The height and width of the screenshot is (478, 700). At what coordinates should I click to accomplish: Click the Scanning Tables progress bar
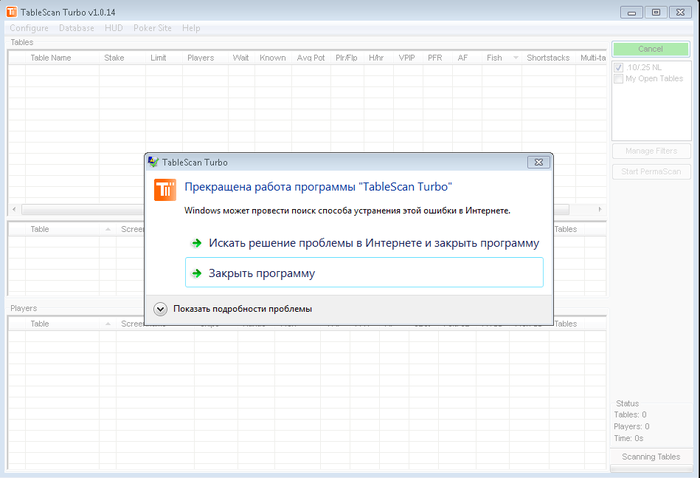pyautogui.click(x=651, y=468)
